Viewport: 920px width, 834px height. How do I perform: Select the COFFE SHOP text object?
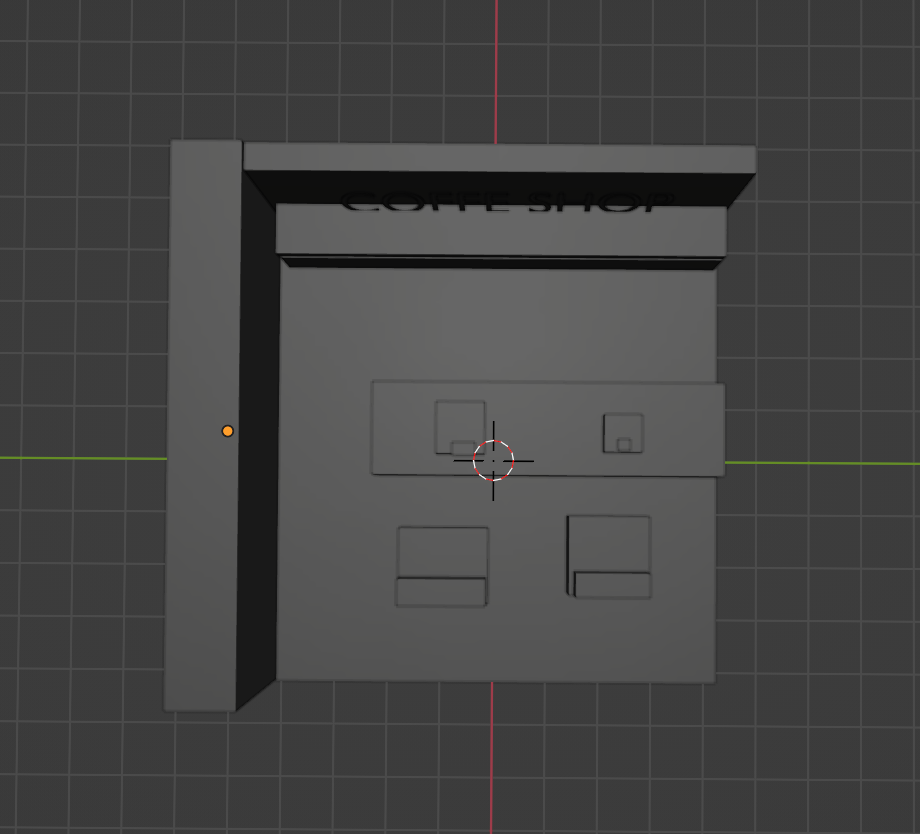(508, 202)
